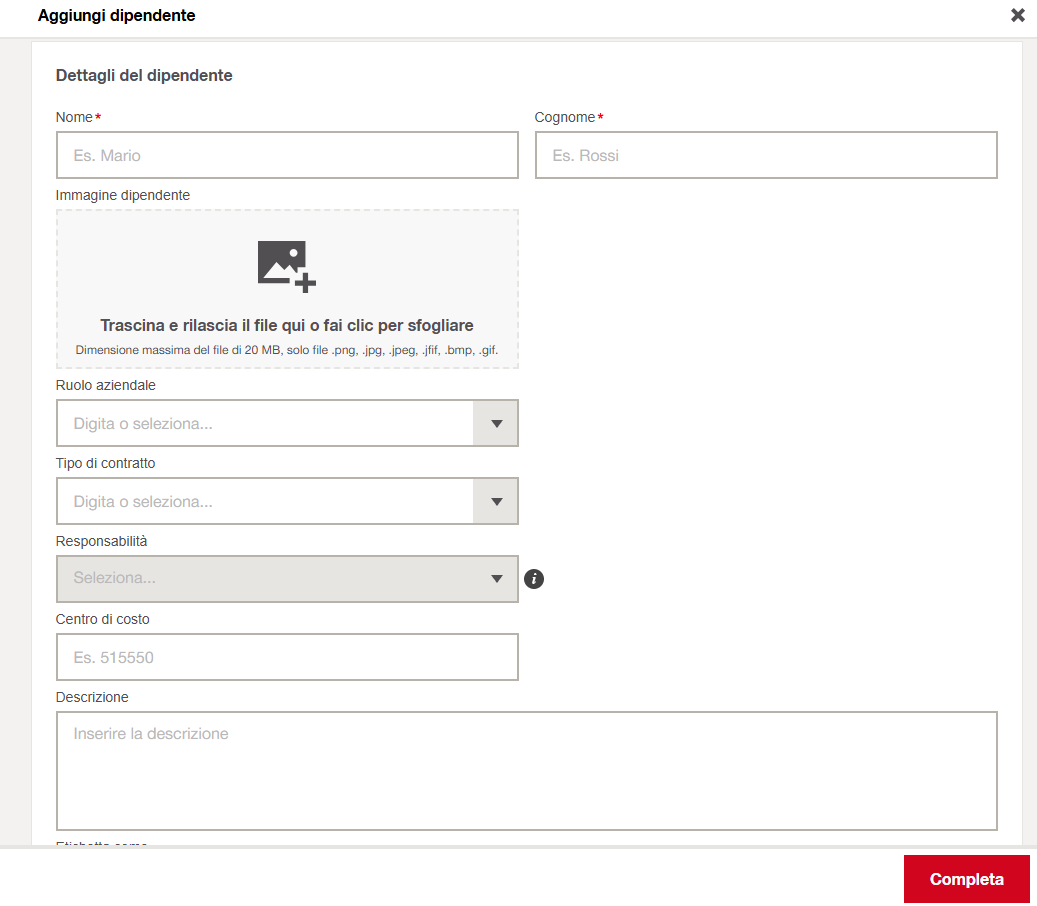Click the Responsabilità 'Seleziona...' field
Image resolution: width=1037 pixels, height=906 pixels.
pos(265,579)
